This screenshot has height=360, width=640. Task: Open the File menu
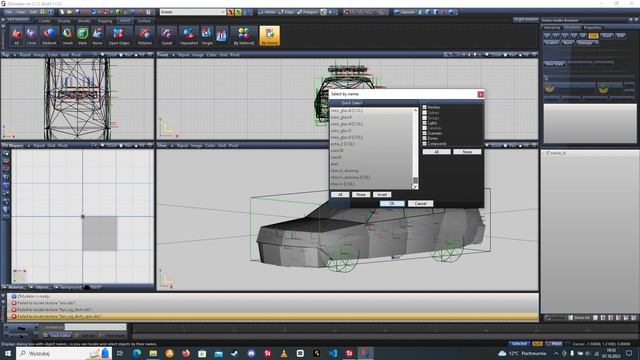point(9,12)
